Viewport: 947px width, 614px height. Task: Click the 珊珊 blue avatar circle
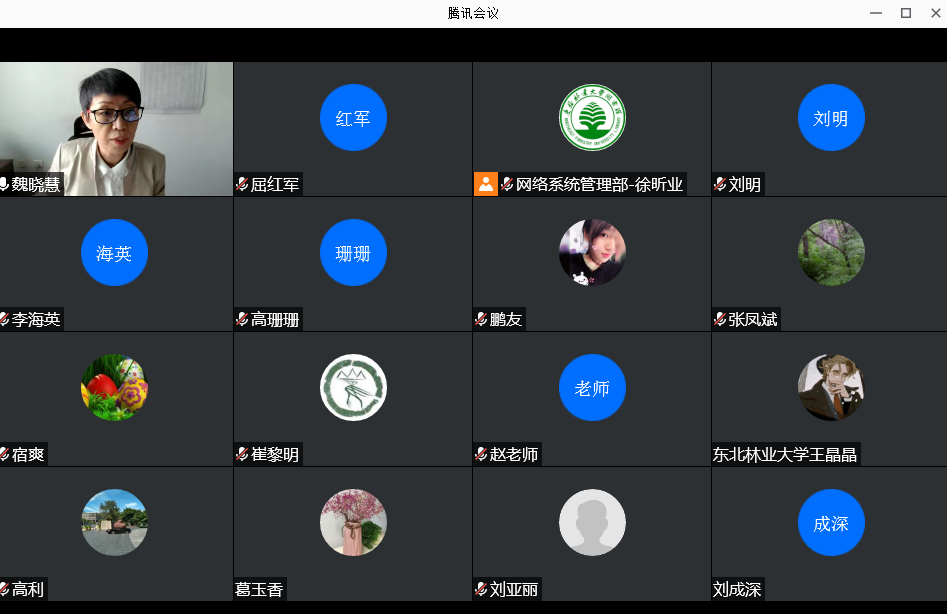353,253
